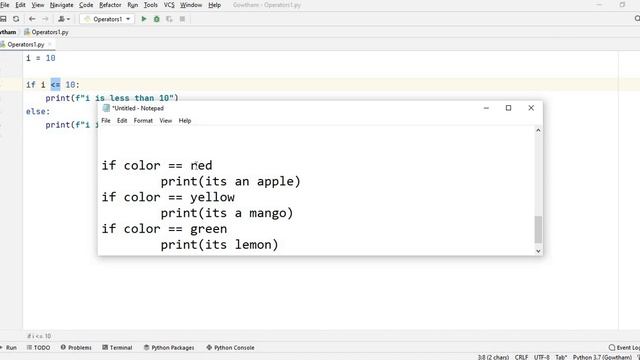The width and height of the screenshot is (640, 360).
Task: Click the 'else:' line in editor
Action: (x=38, y=111)
